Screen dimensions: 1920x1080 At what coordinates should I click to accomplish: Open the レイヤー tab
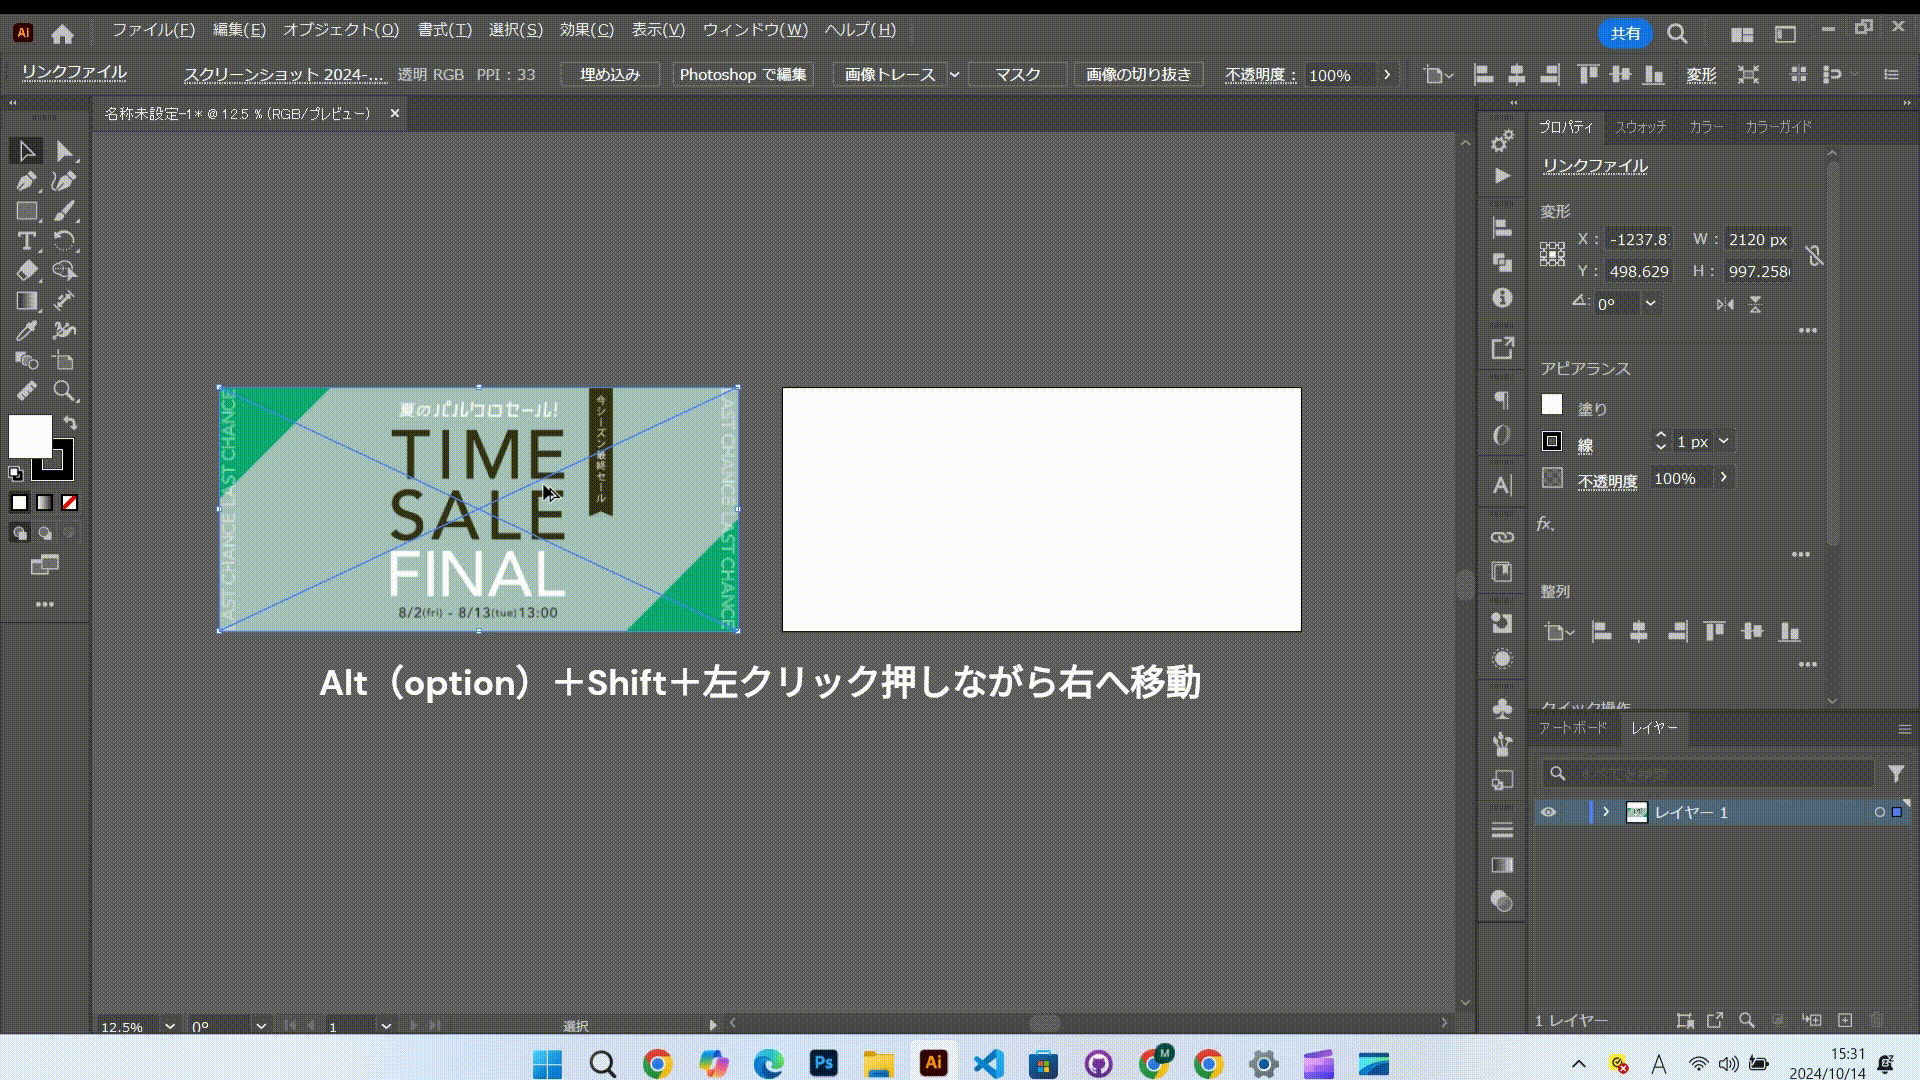point(1651,728)
